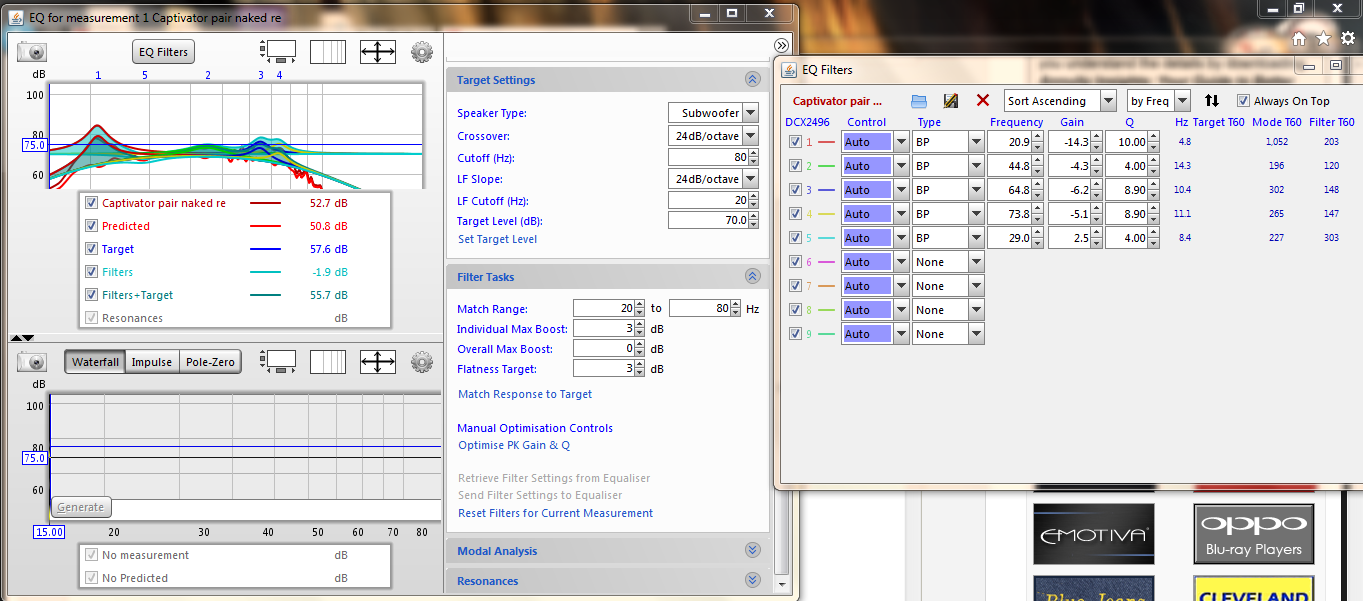Collapse Filter Tasks section
This screenshot has width=1363, height=601.
(753, 277)
